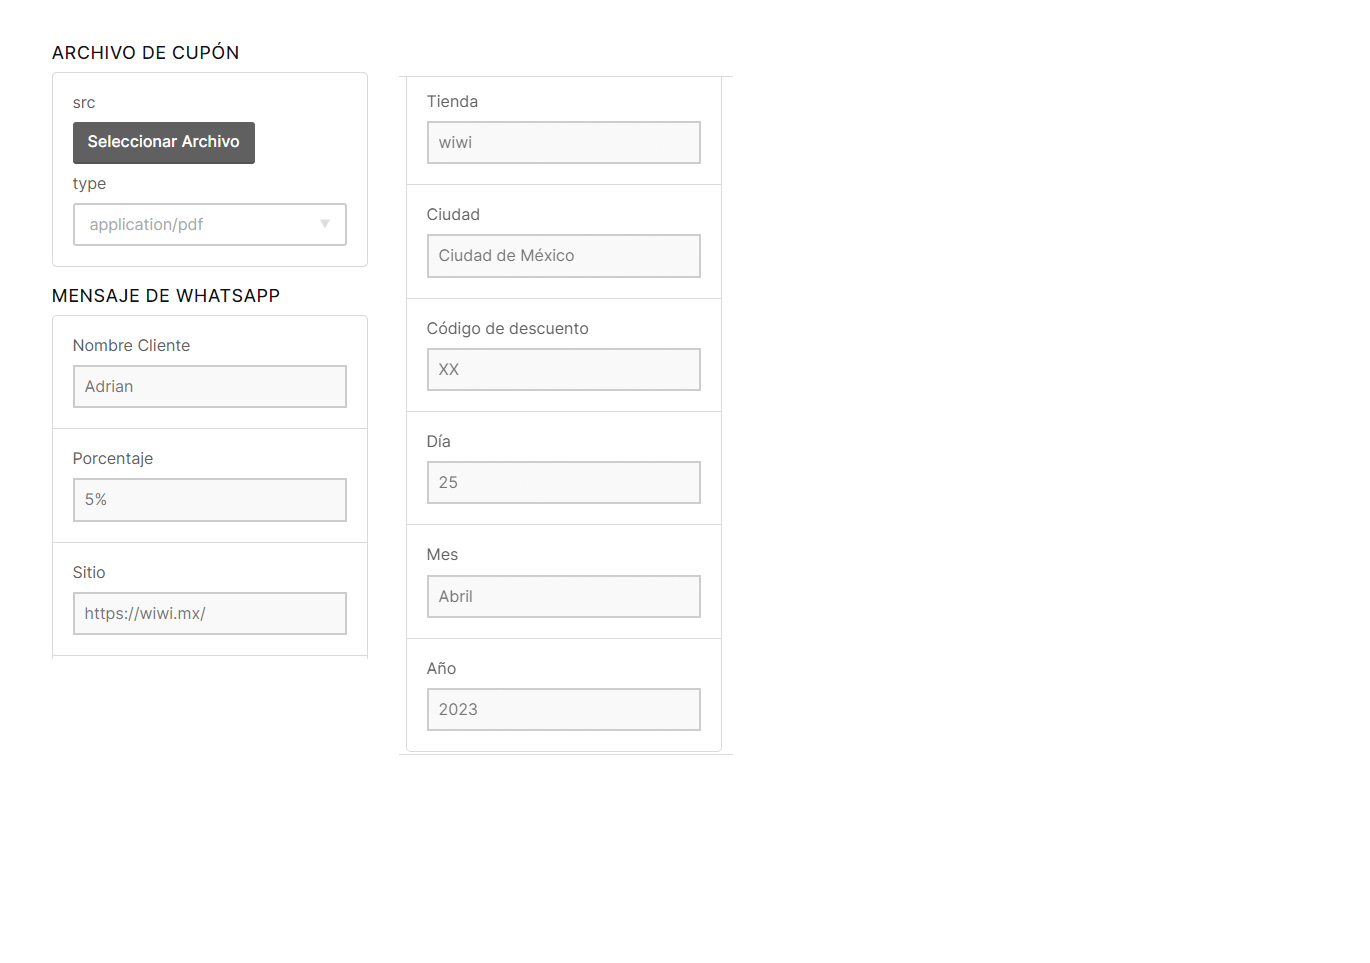This screenshot has height=963, width=1370.
Task: Focus the Código de descuento field
Action: [564, 370]
